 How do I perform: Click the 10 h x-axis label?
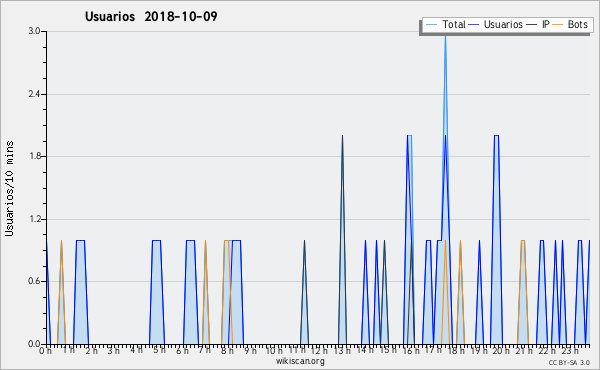click(274, 351)
